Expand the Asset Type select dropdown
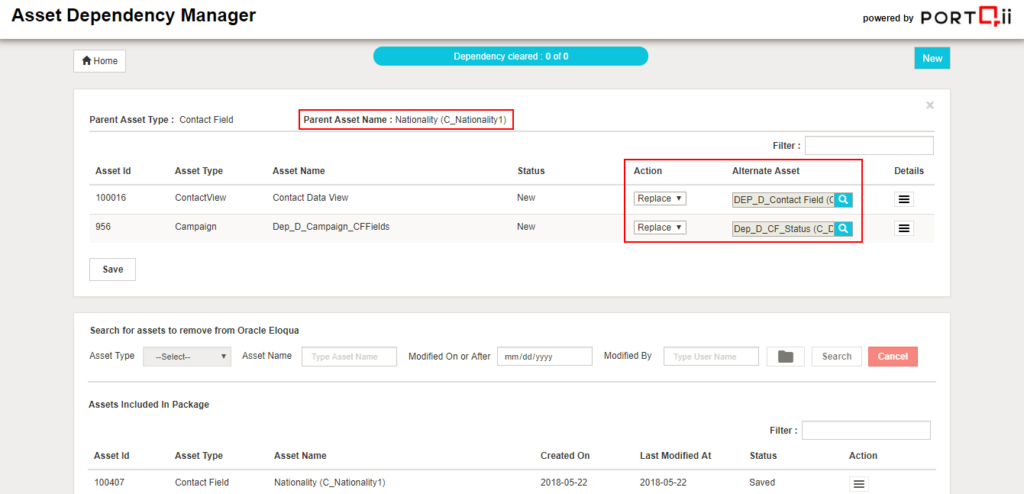This screenshot has height=494, width=1024. click(x=187, y=356)
